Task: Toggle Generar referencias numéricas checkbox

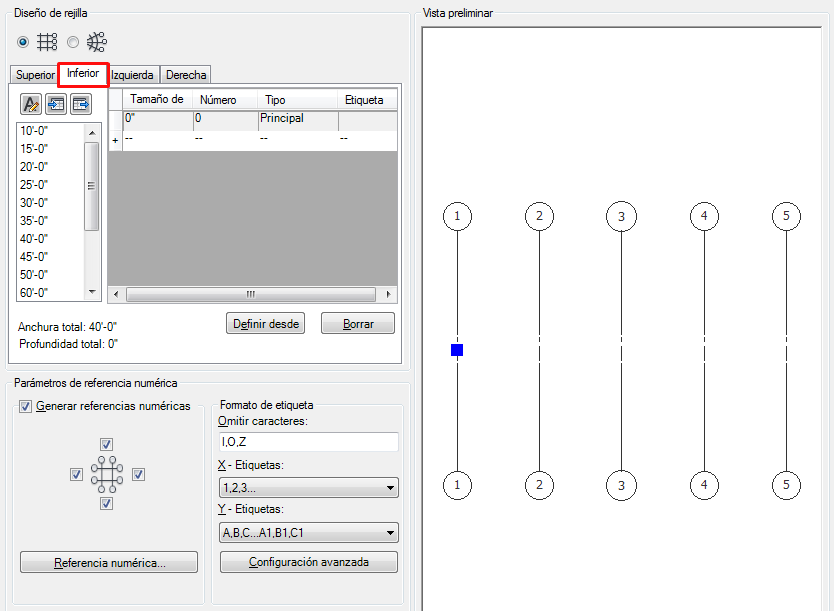Action: pyautogui.click(x=25, y=407)
